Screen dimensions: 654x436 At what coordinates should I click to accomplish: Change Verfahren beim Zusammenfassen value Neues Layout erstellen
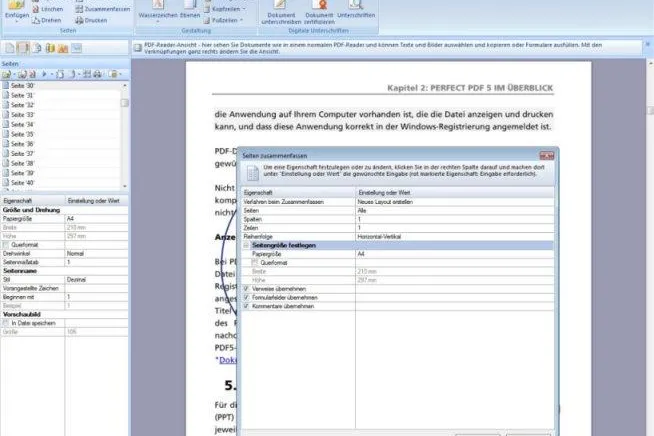point(455,202)
